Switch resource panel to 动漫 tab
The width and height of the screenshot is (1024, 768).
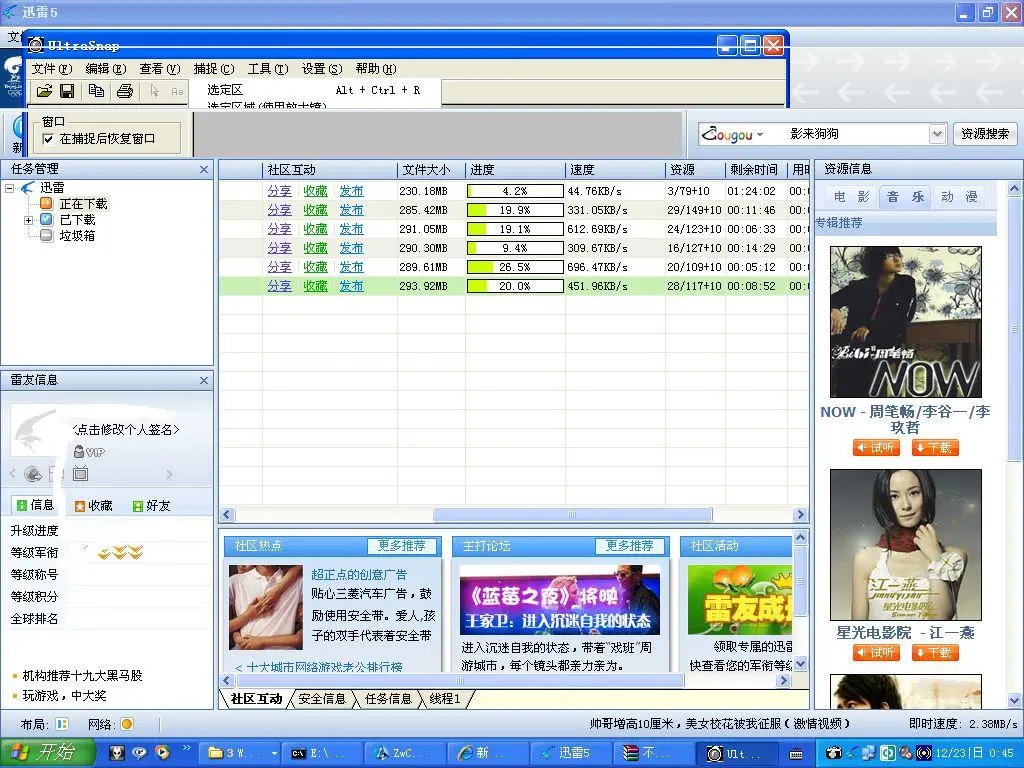click(959, 197)
